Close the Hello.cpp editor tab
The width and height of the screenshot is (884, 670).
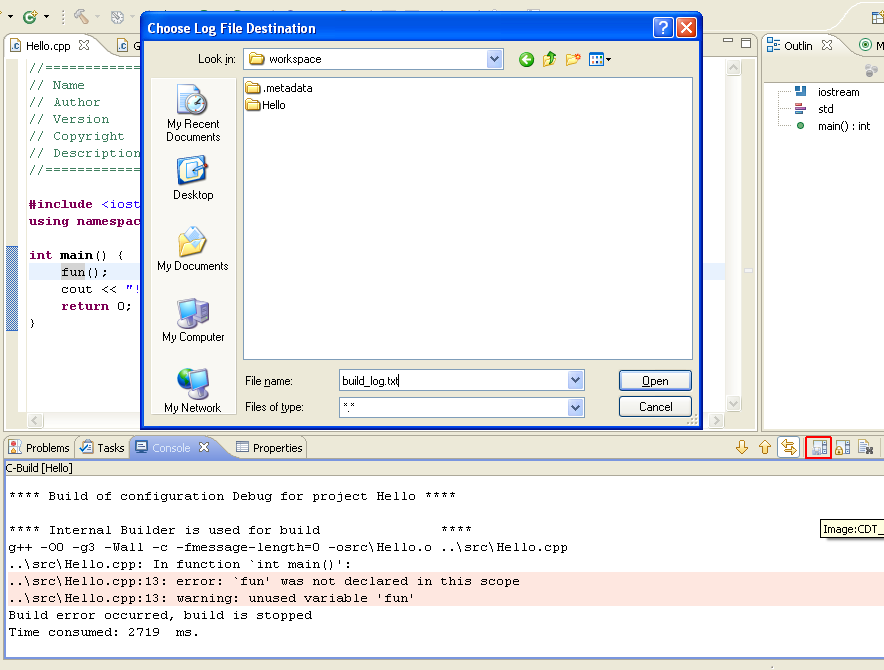point(84,45)
